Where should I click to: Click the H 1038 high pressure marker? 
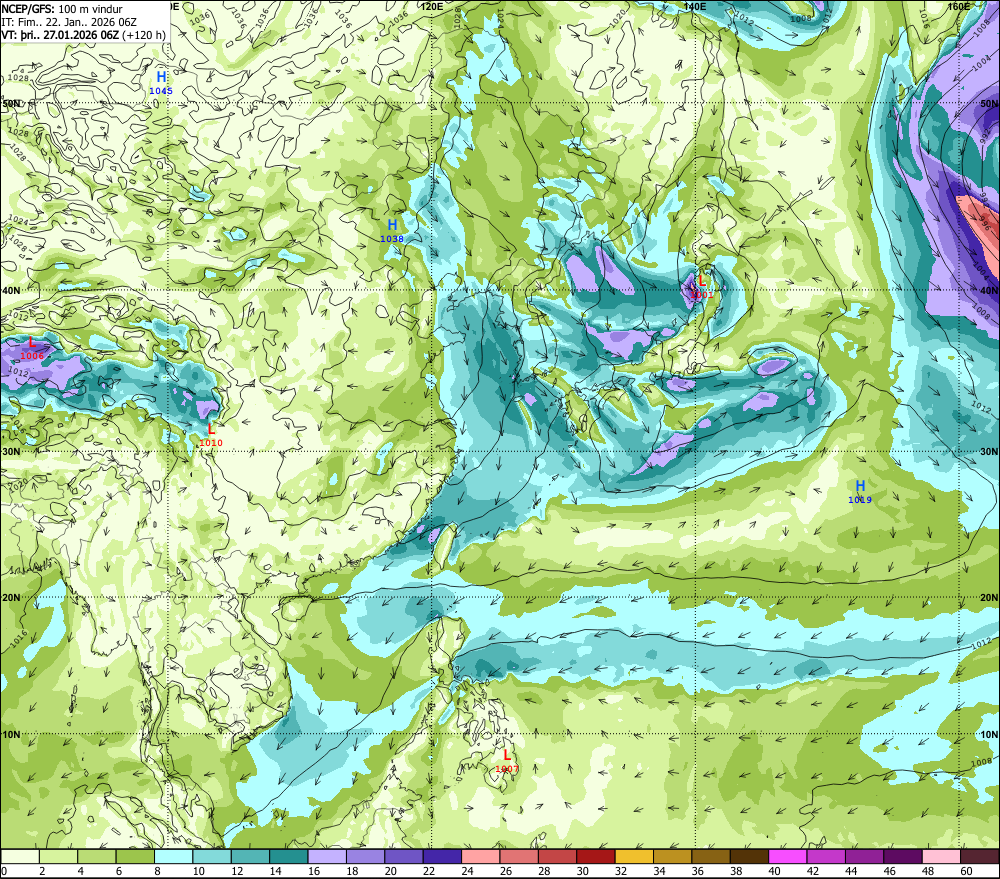point(392,231)
